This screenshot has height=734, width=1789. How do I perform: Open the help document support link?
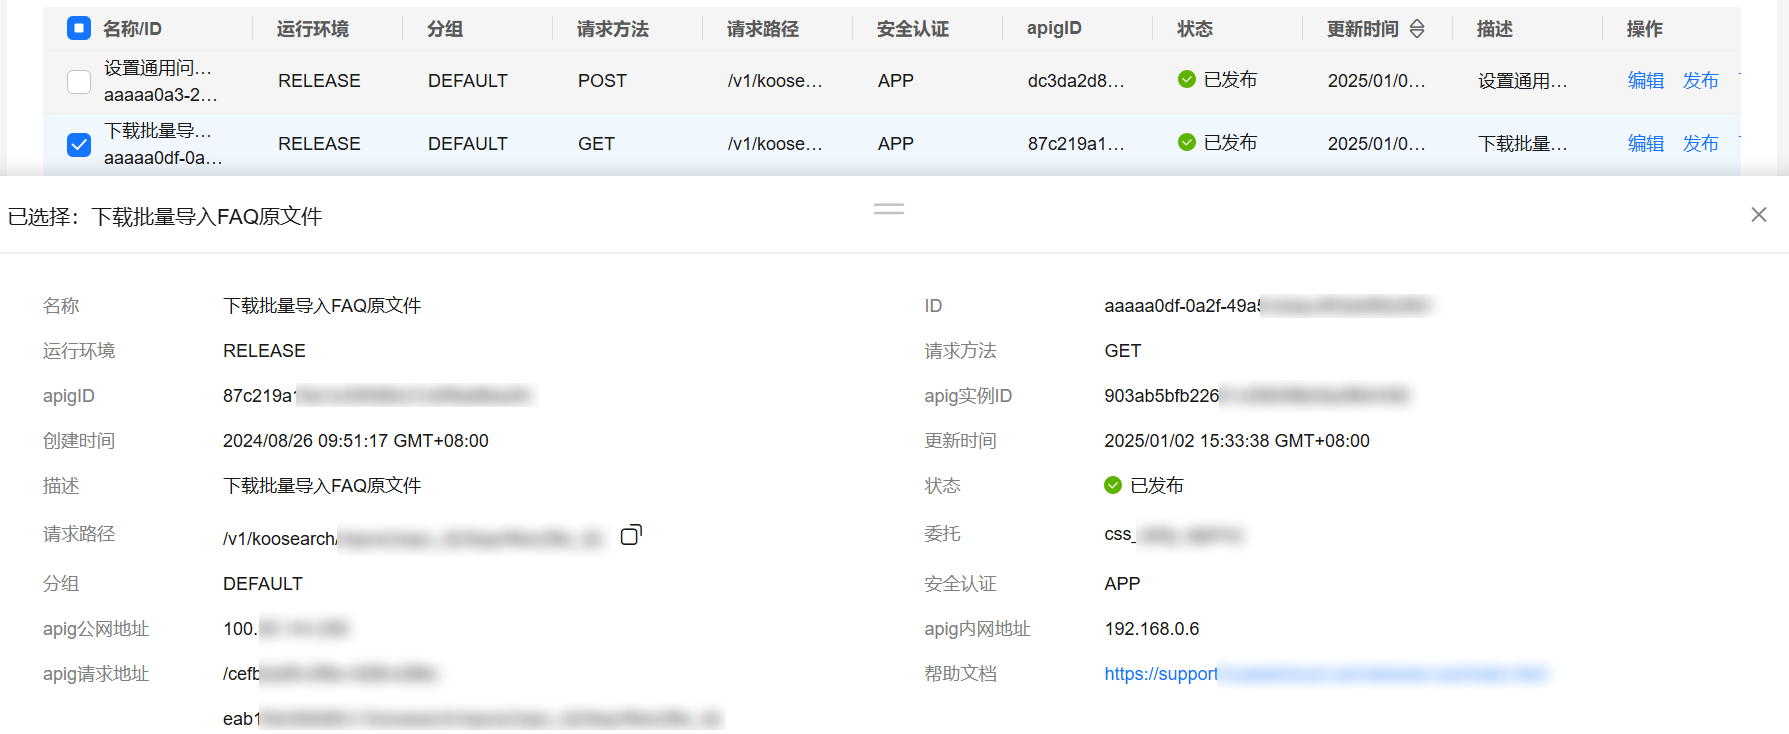click(1160, 674)
